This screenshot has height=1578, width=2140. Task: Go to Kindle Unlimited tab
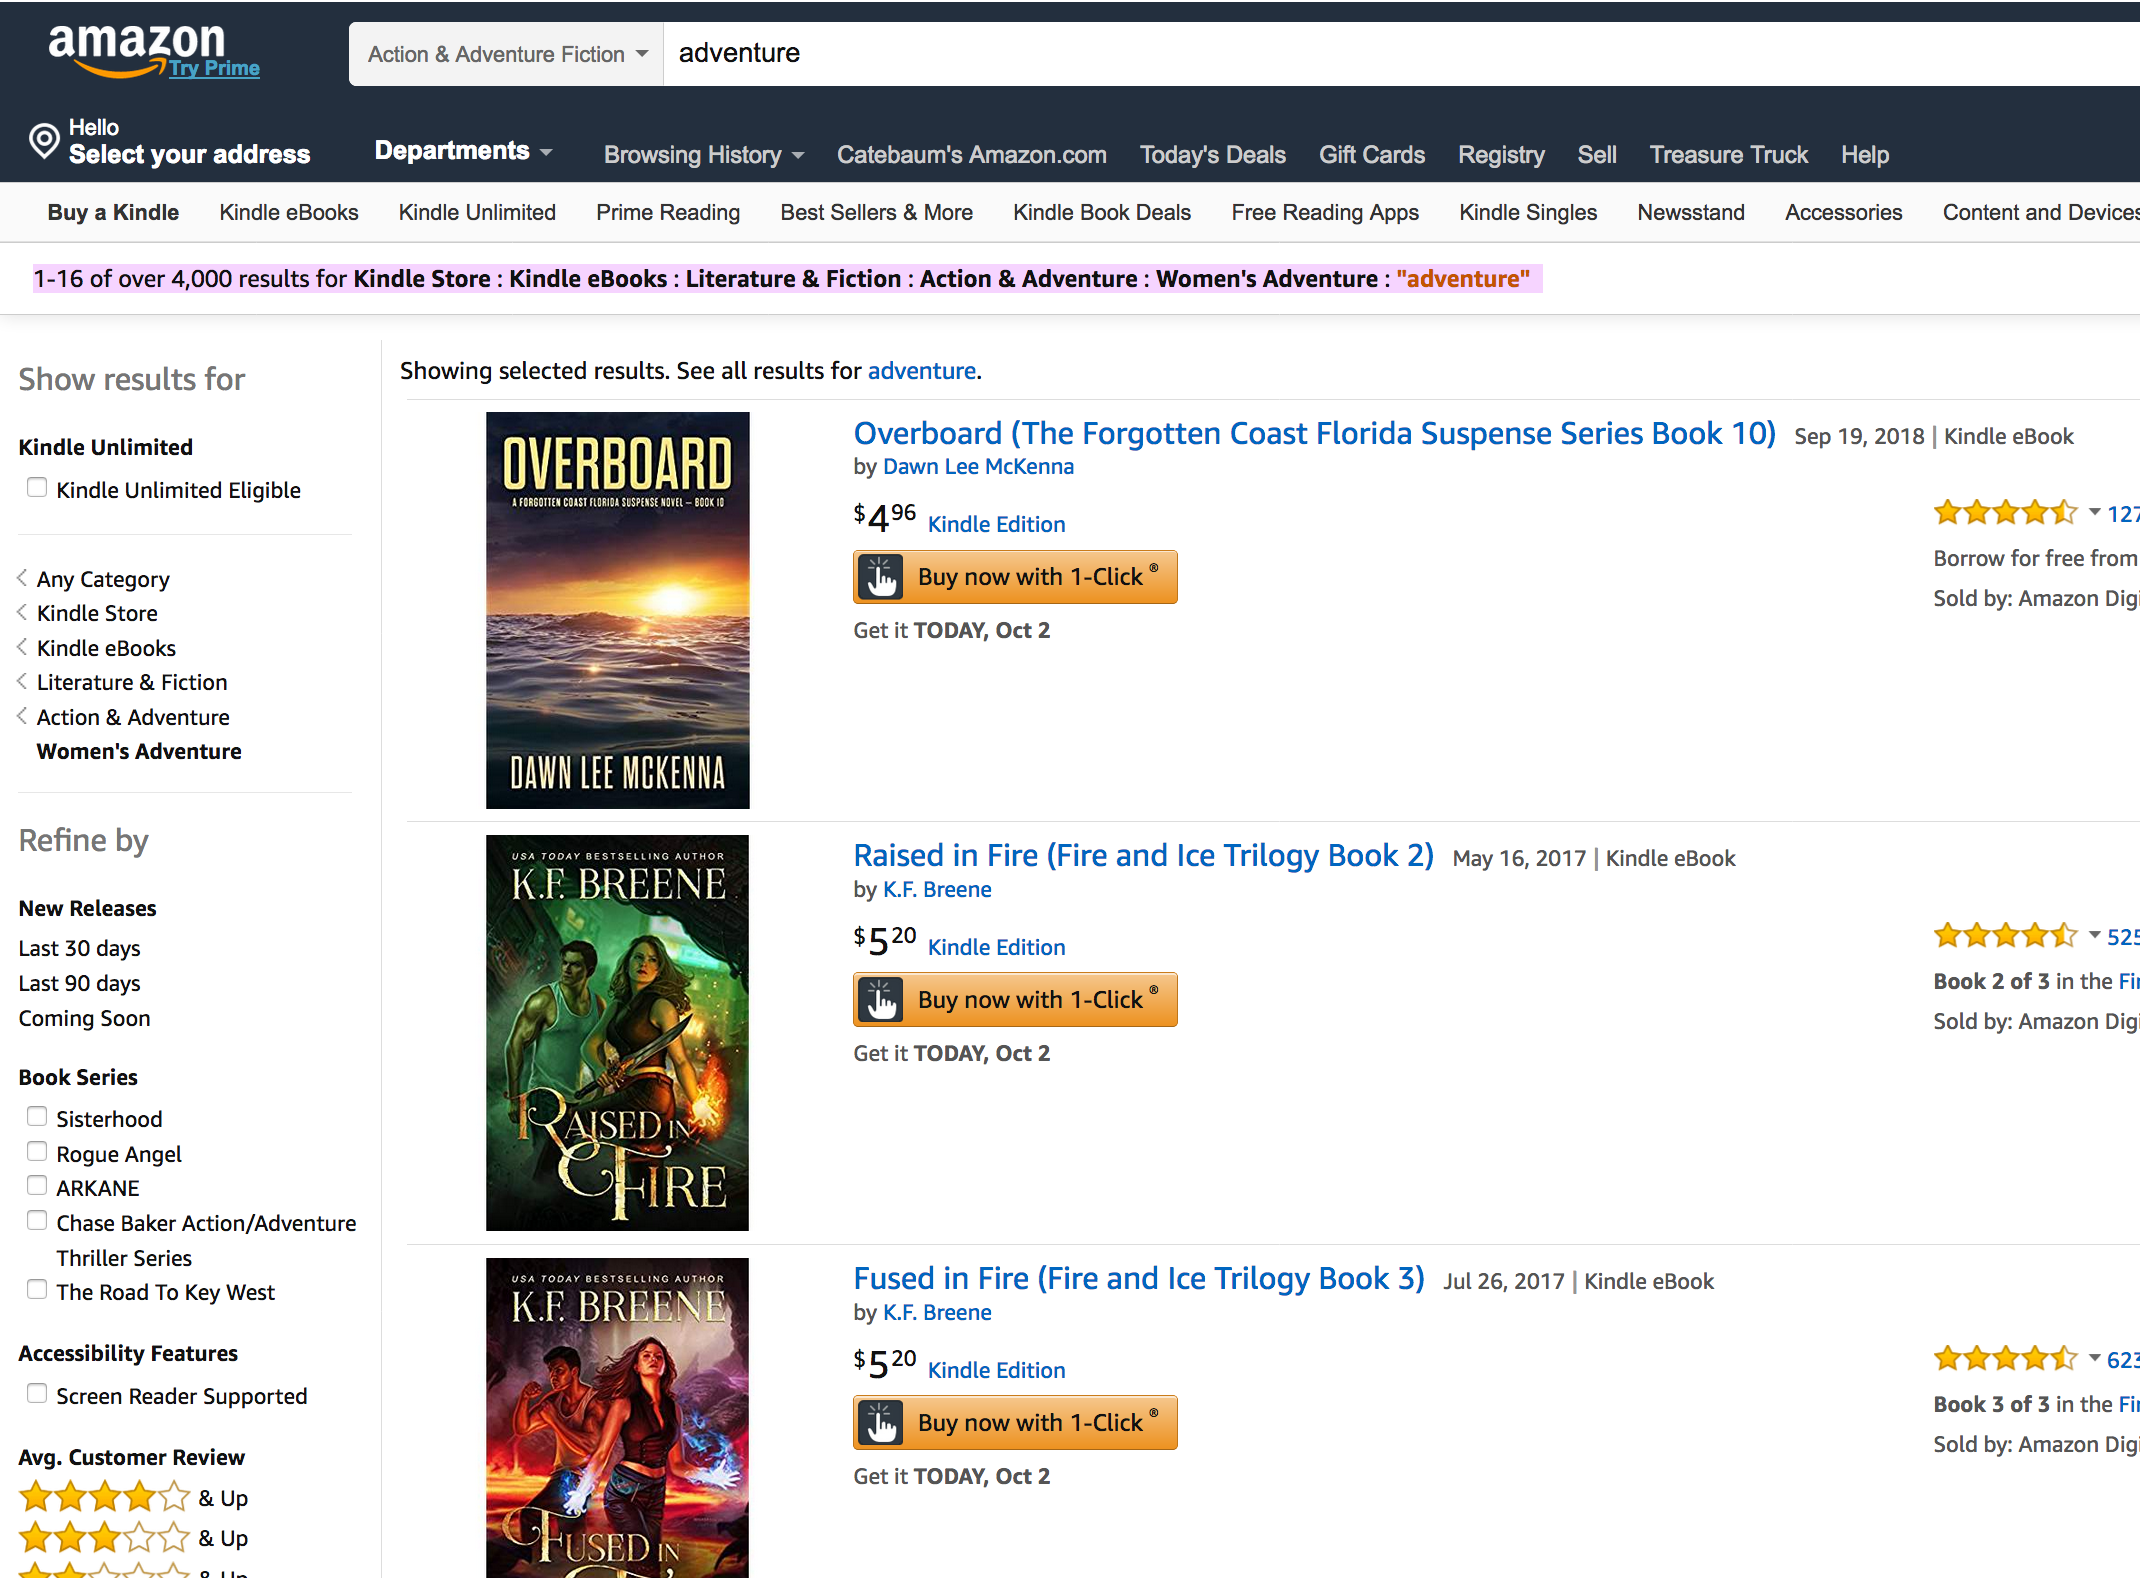tap(477, 213)
